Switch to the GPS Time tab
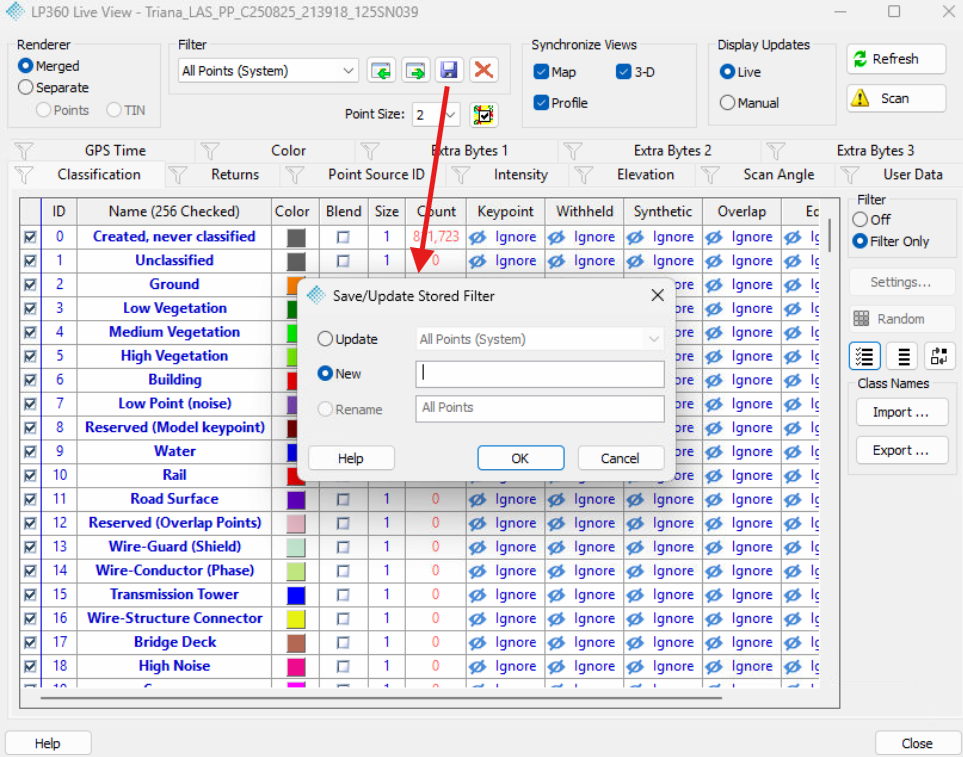The width and height of the screenshot is (963, 757). 115,150
